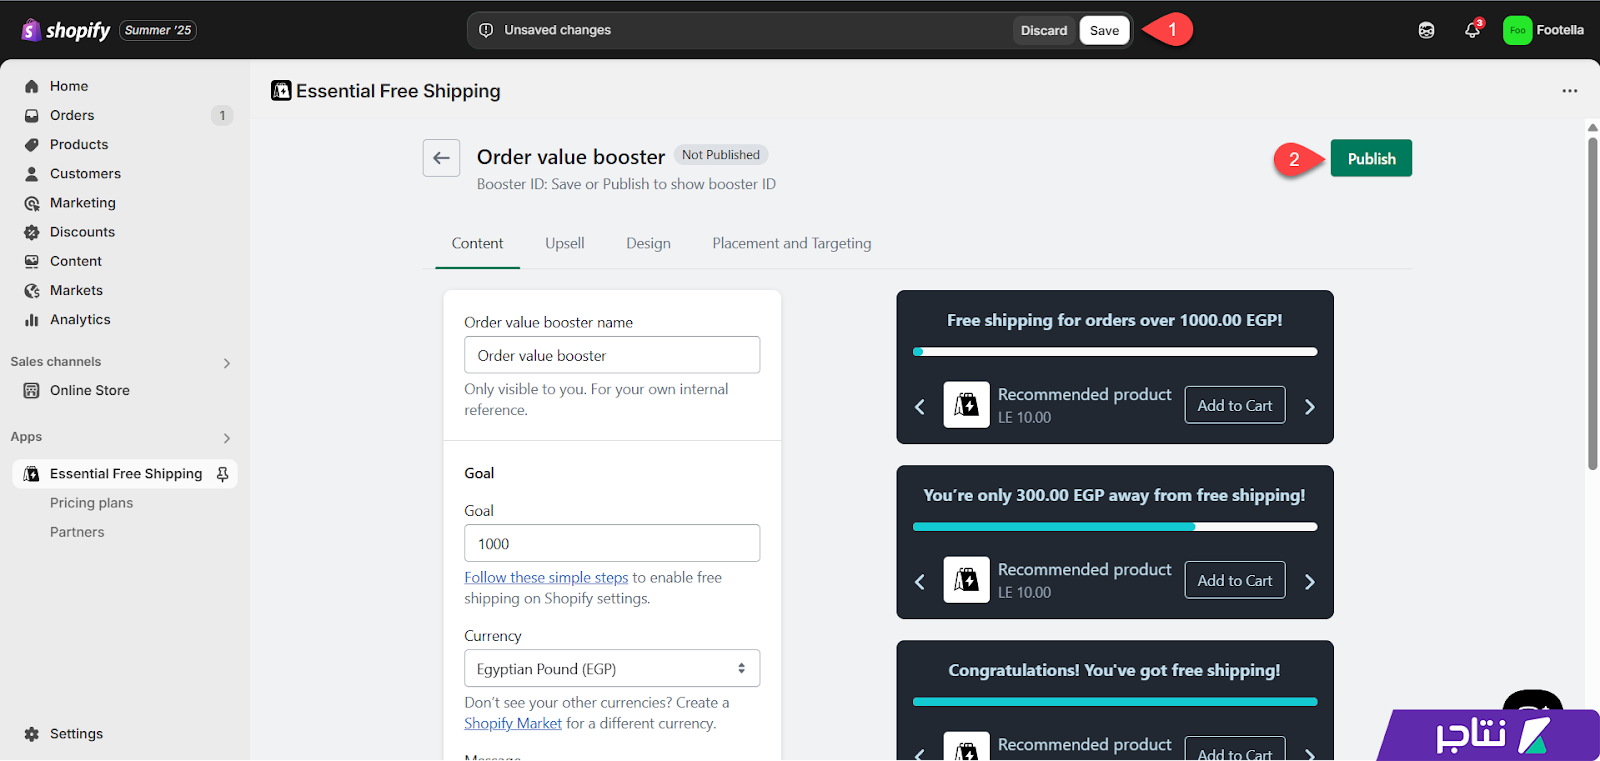Click the Analytics bar chart icon
This screenshot has width=1600, height=761.
(x=32, y=320)
